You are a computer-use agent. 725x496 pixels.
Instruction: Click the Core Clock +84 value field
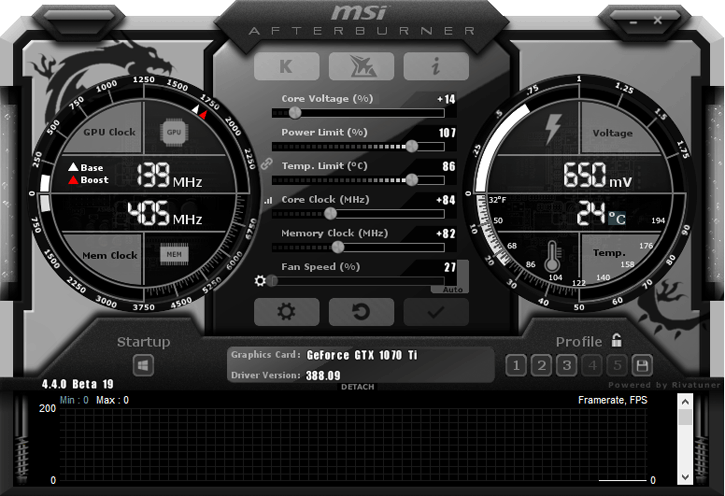click(x=446, y=200)
